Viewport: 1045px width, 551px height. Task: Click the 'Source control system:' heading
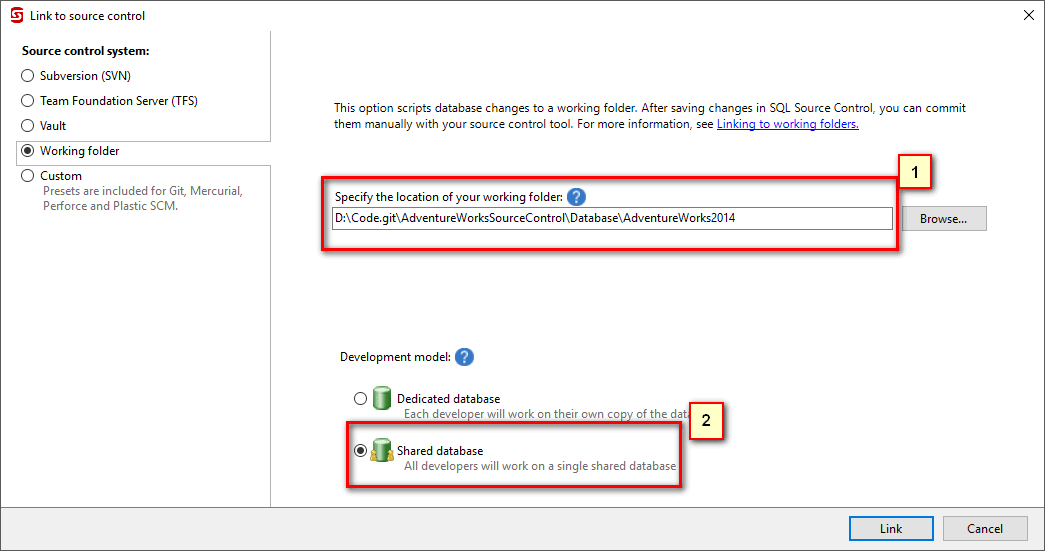(85, 51)
